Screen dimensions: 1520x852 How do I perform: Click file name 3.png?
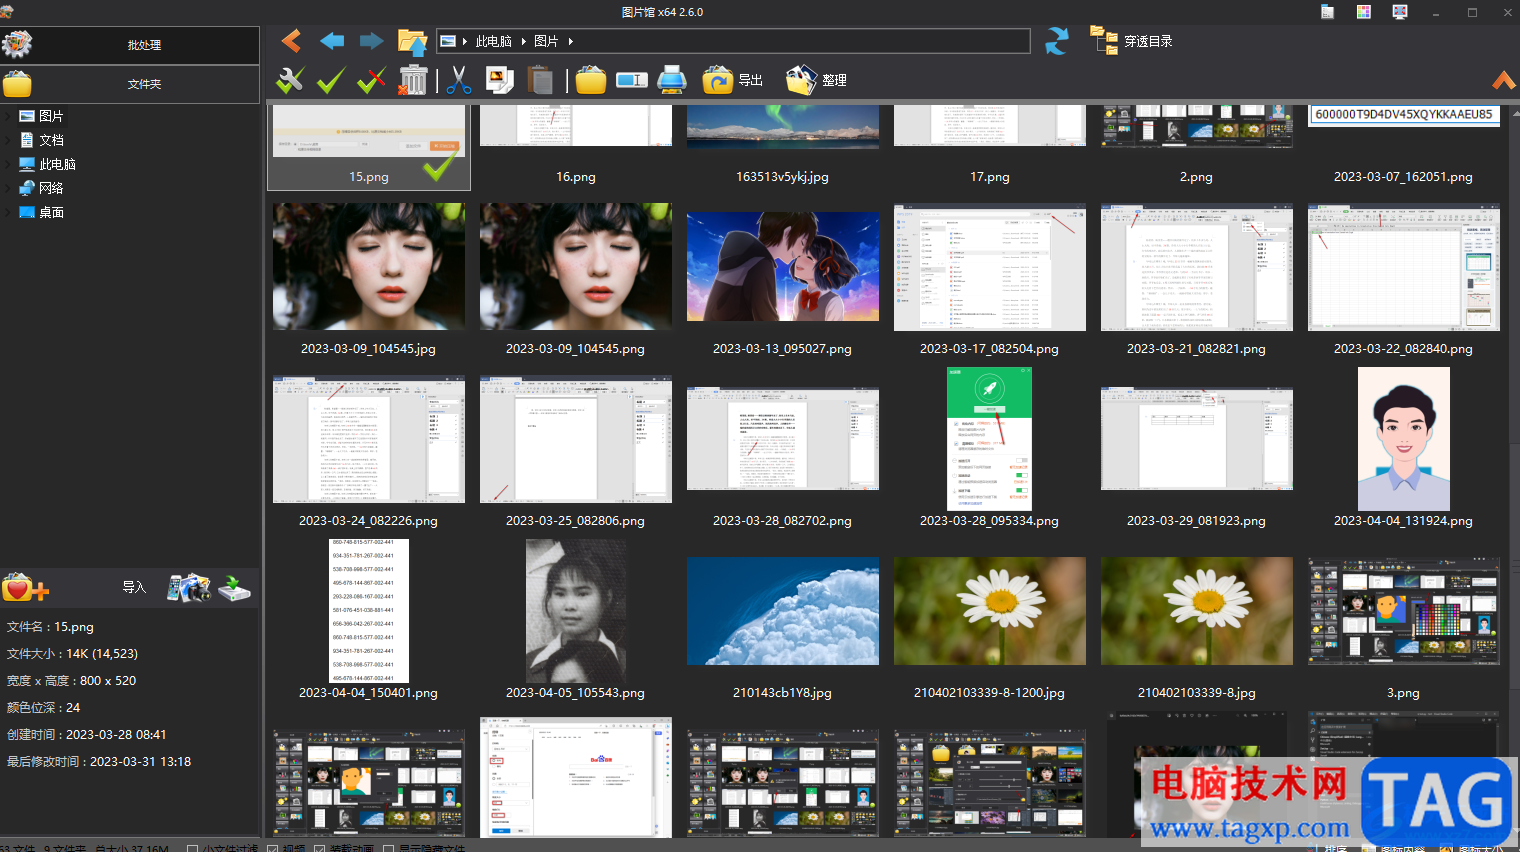(x=1404, y=693)
